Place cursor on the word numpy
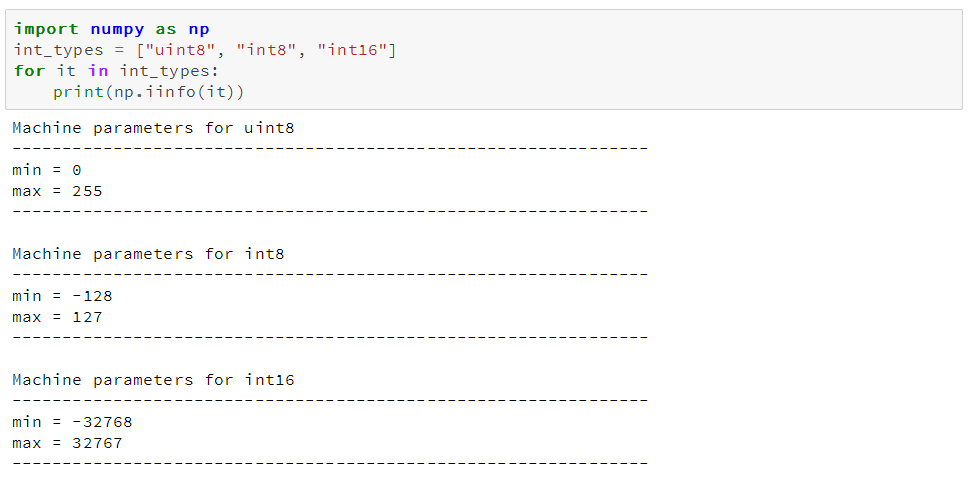Screen dimensions: 973x489 tap(117, 29)
